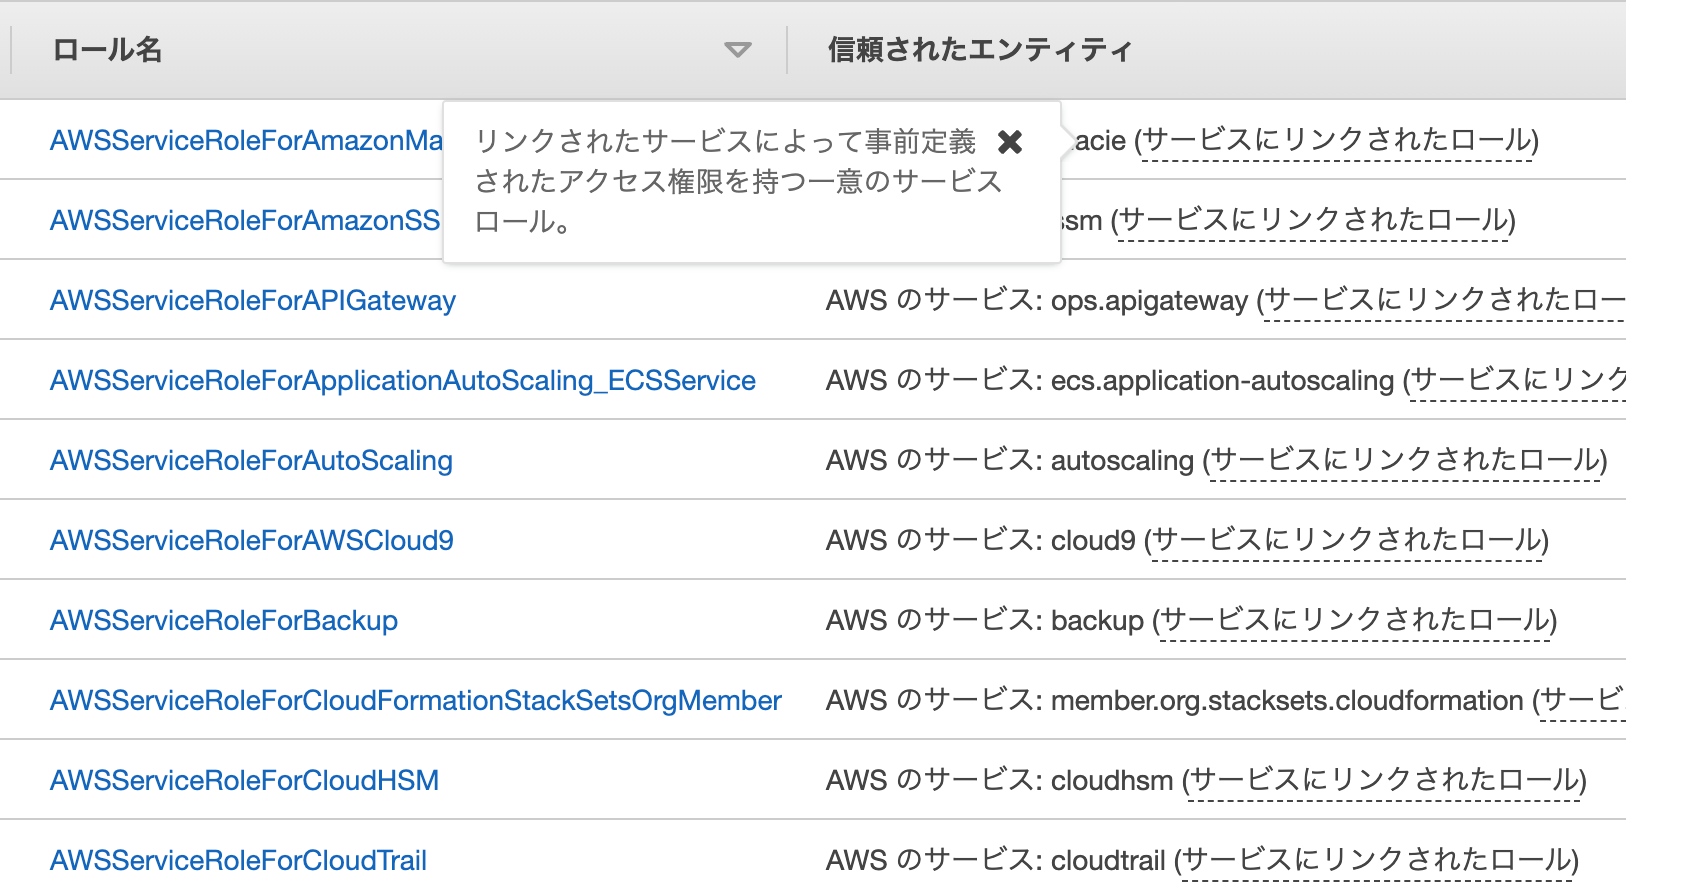Image resolution: width=1688 pixels, height=890 pixels.
Task: Open the AWSServiceRoleForAWSCloud9 role
Action: click(252, 540)
